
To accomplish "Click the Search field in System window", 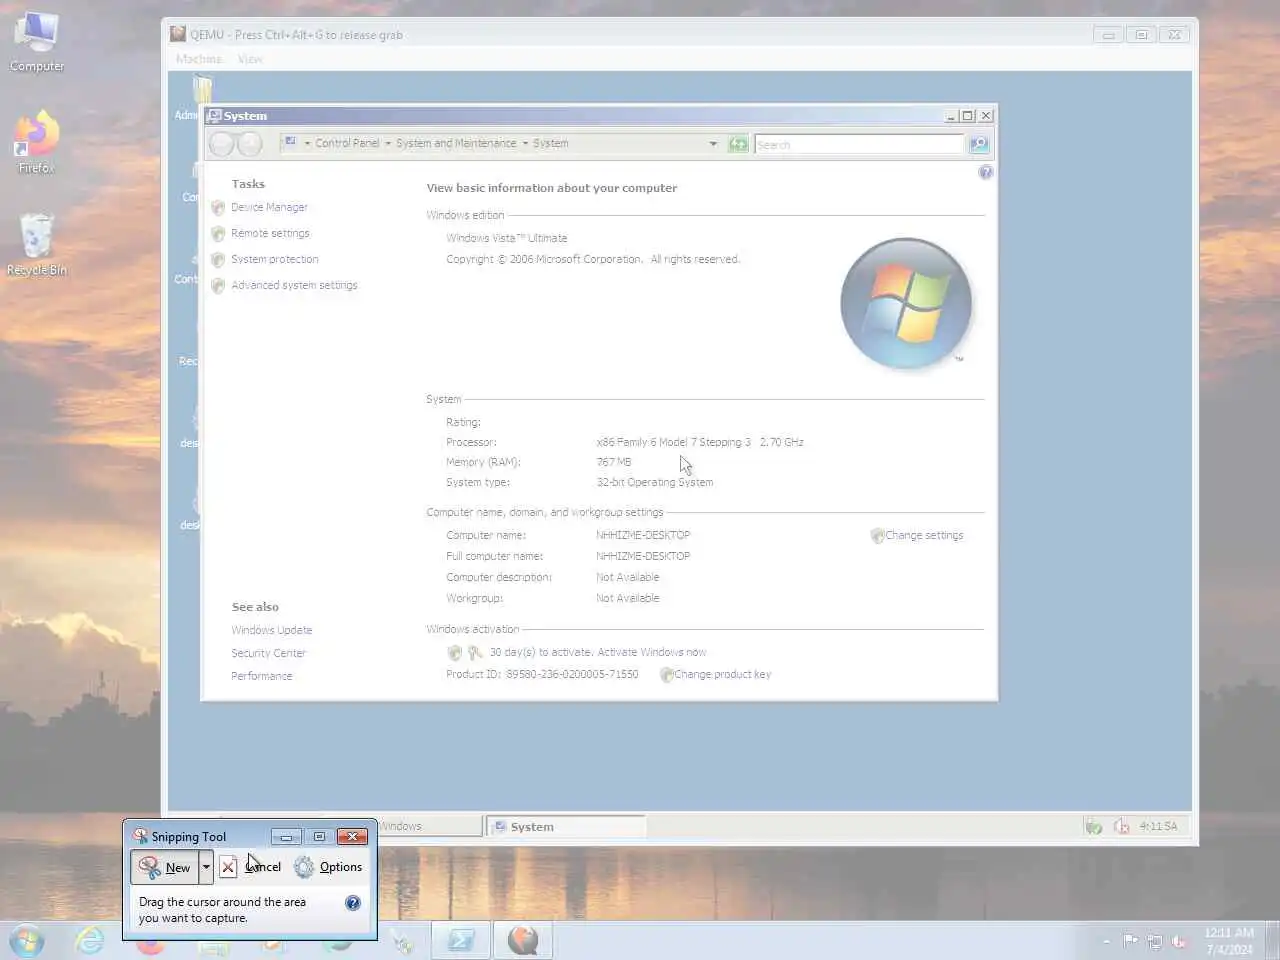I will click(x=859, y=144).
